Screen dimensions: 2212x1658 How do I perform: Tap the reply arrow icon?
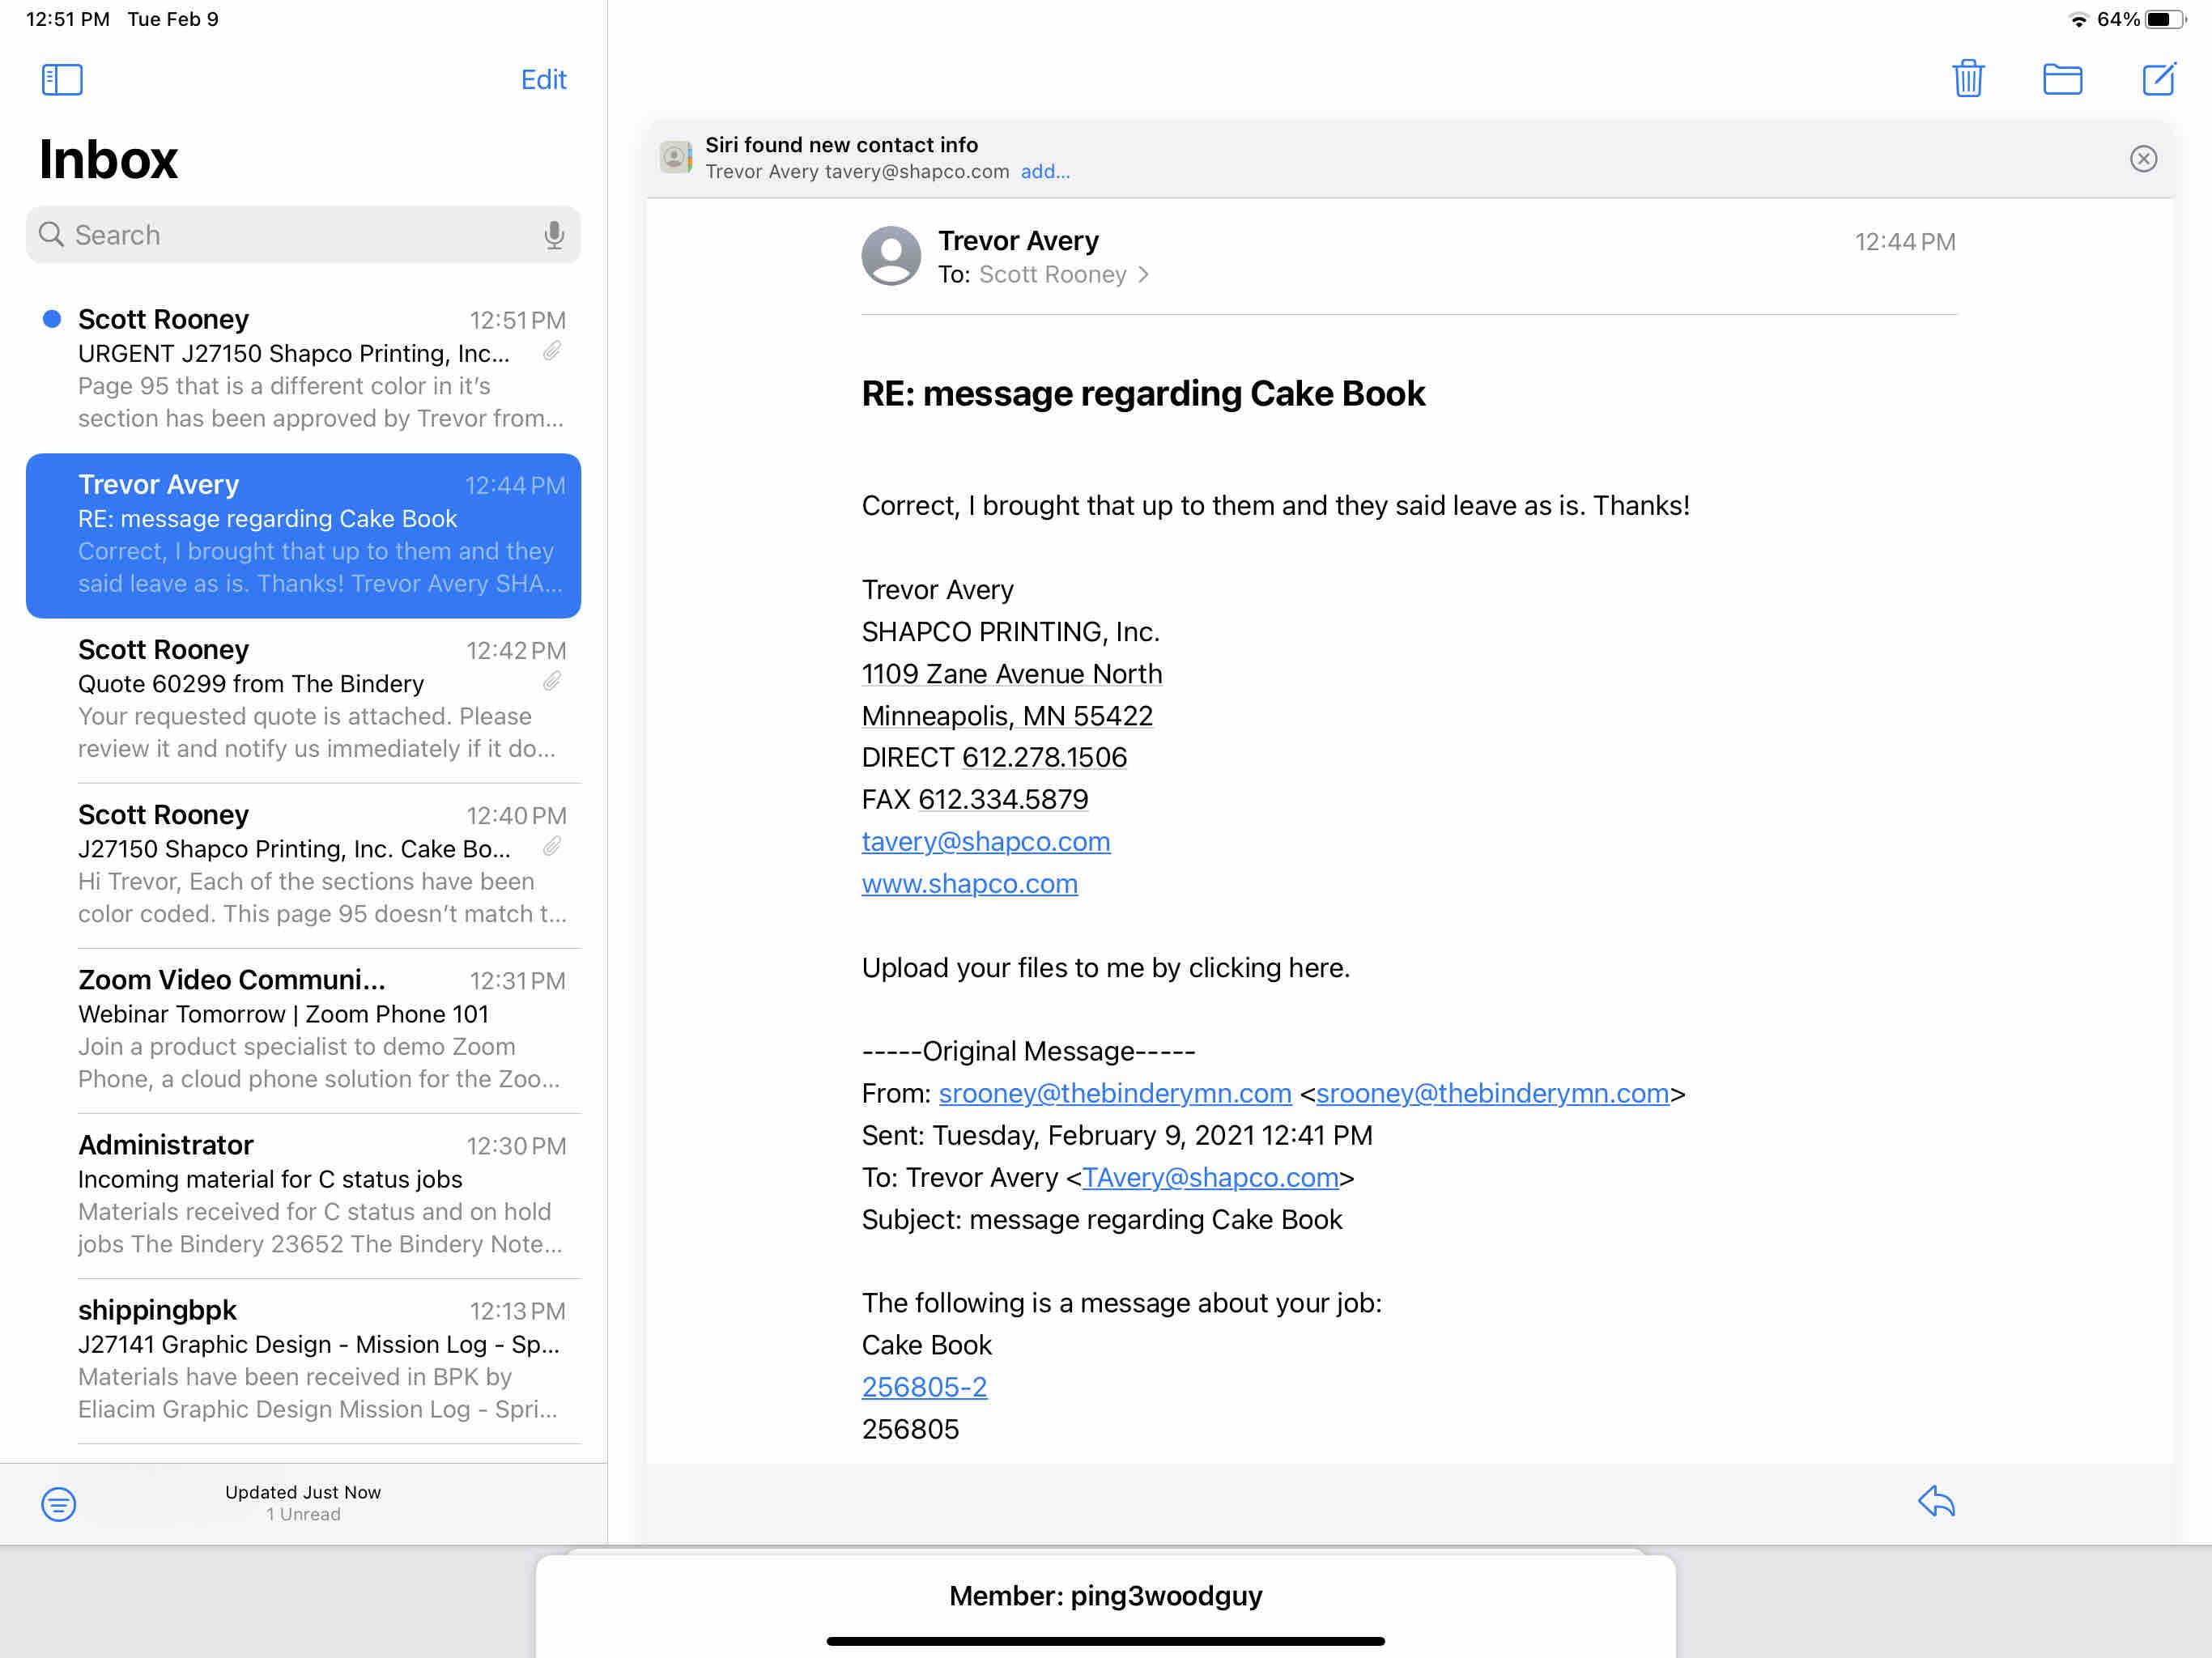point(1935,1501)
